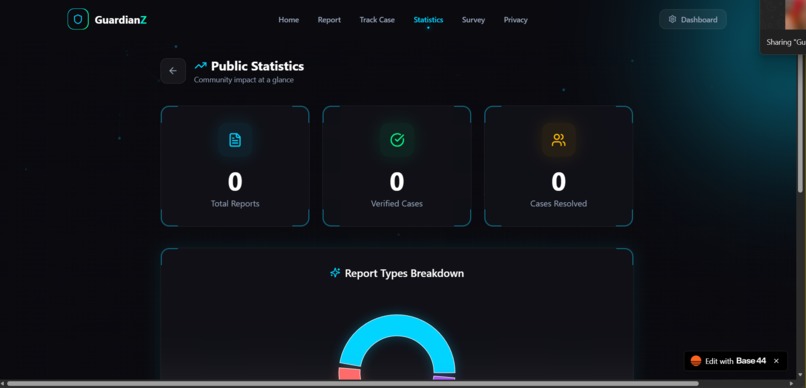Click the trending arrow icon beside Public Statistics
The width and height of the screenshot is (806, 388).
200,66
